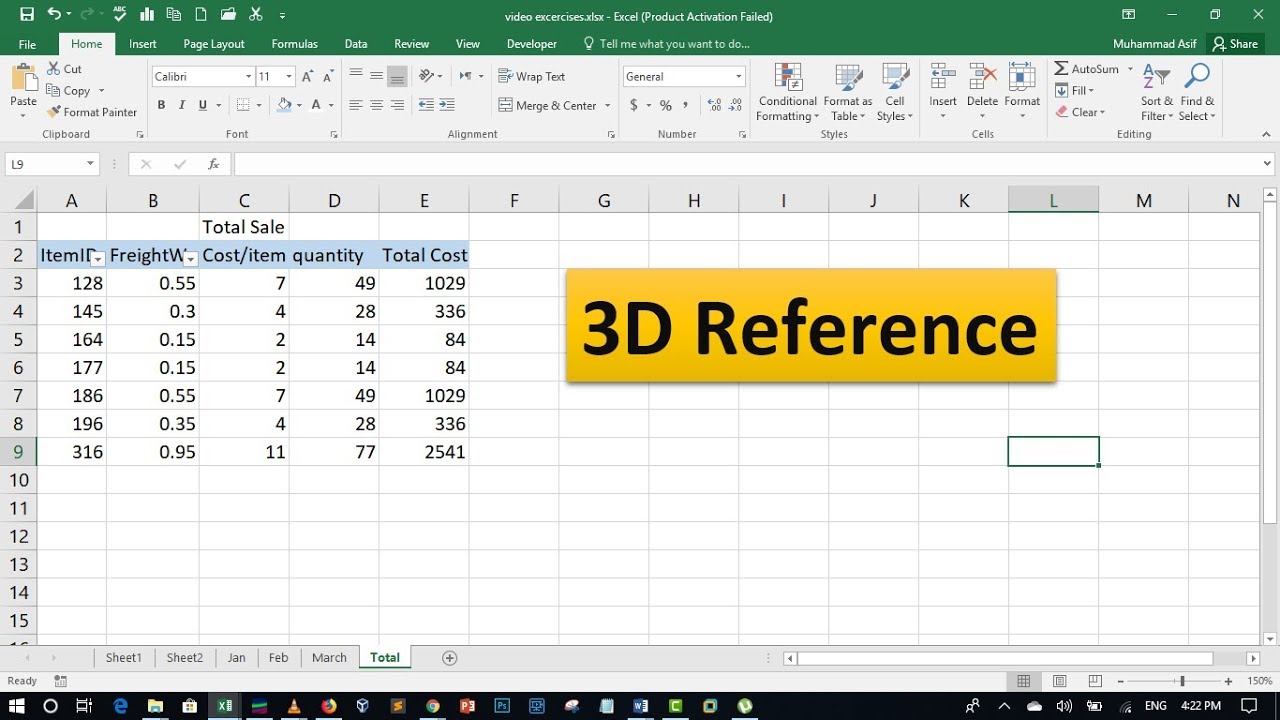Toggle Underline formatting
The image size is (1280, 720).
pos(203,105)
